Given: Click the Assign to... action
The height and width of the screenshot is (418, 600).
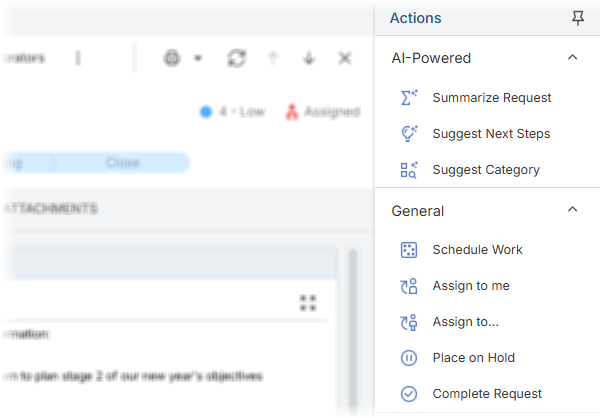Looking at the screenshot, I should coord(465,322).
